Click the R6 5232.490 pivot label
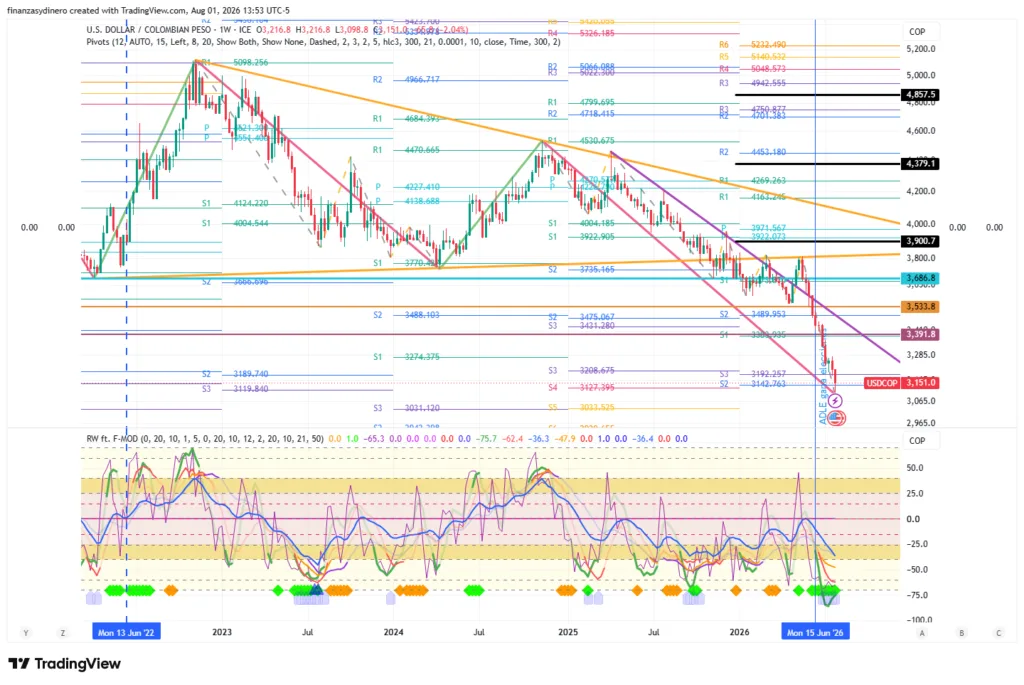The height and width of the screenshot is (685, 1024). click(752, 45)
